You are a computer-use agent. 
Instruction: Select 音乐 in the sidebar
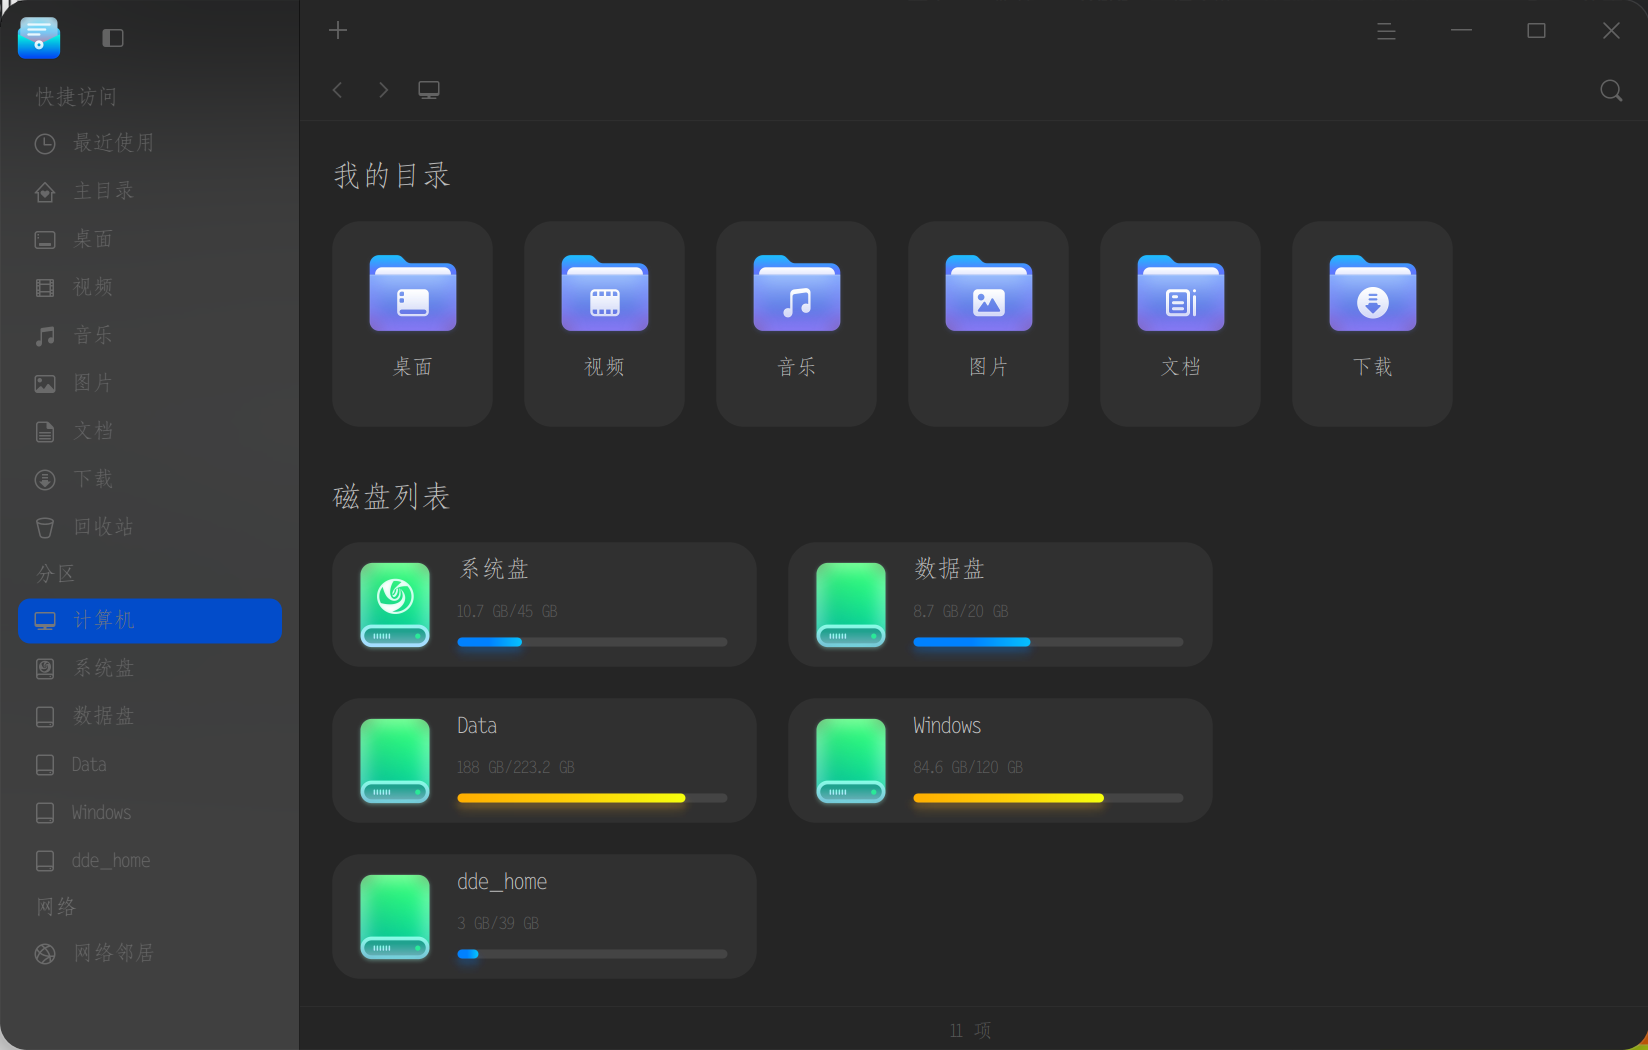(x=150, y=335)
